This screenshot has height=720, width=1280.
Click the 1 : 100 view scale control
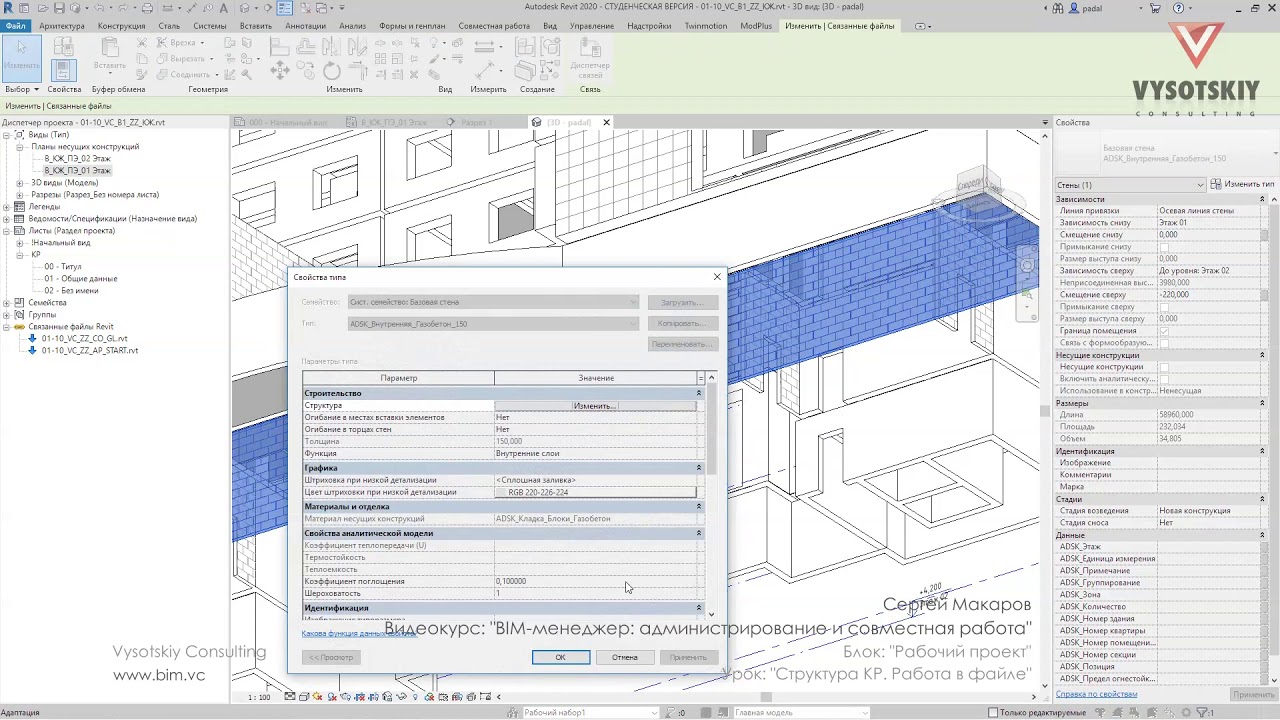[258, 697]
